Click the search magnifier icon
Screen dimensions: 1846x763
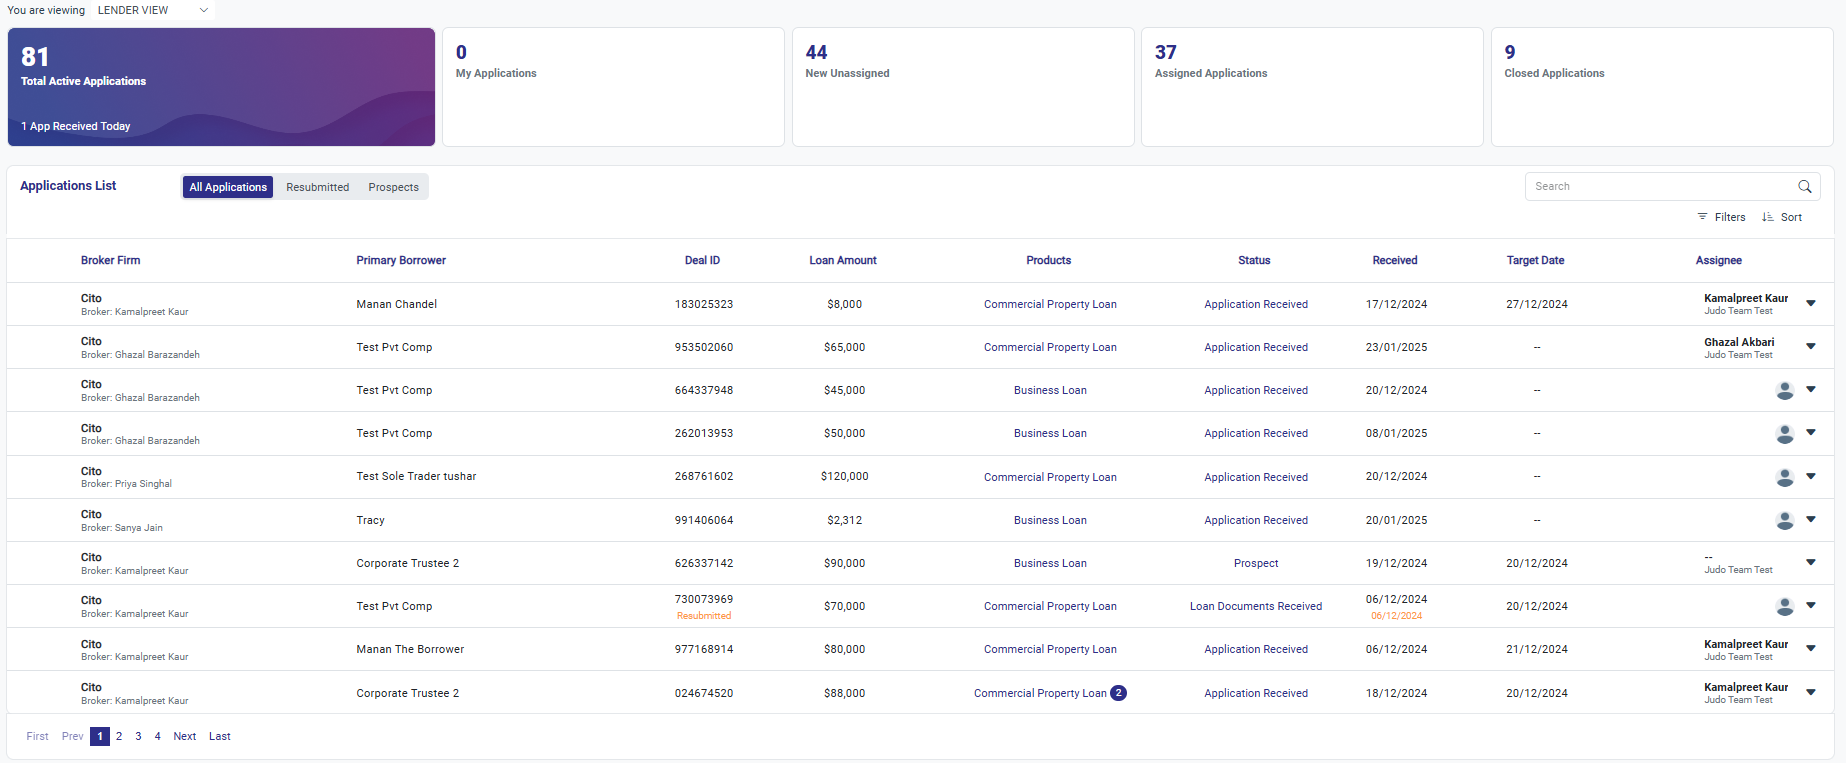(1804, 187)
